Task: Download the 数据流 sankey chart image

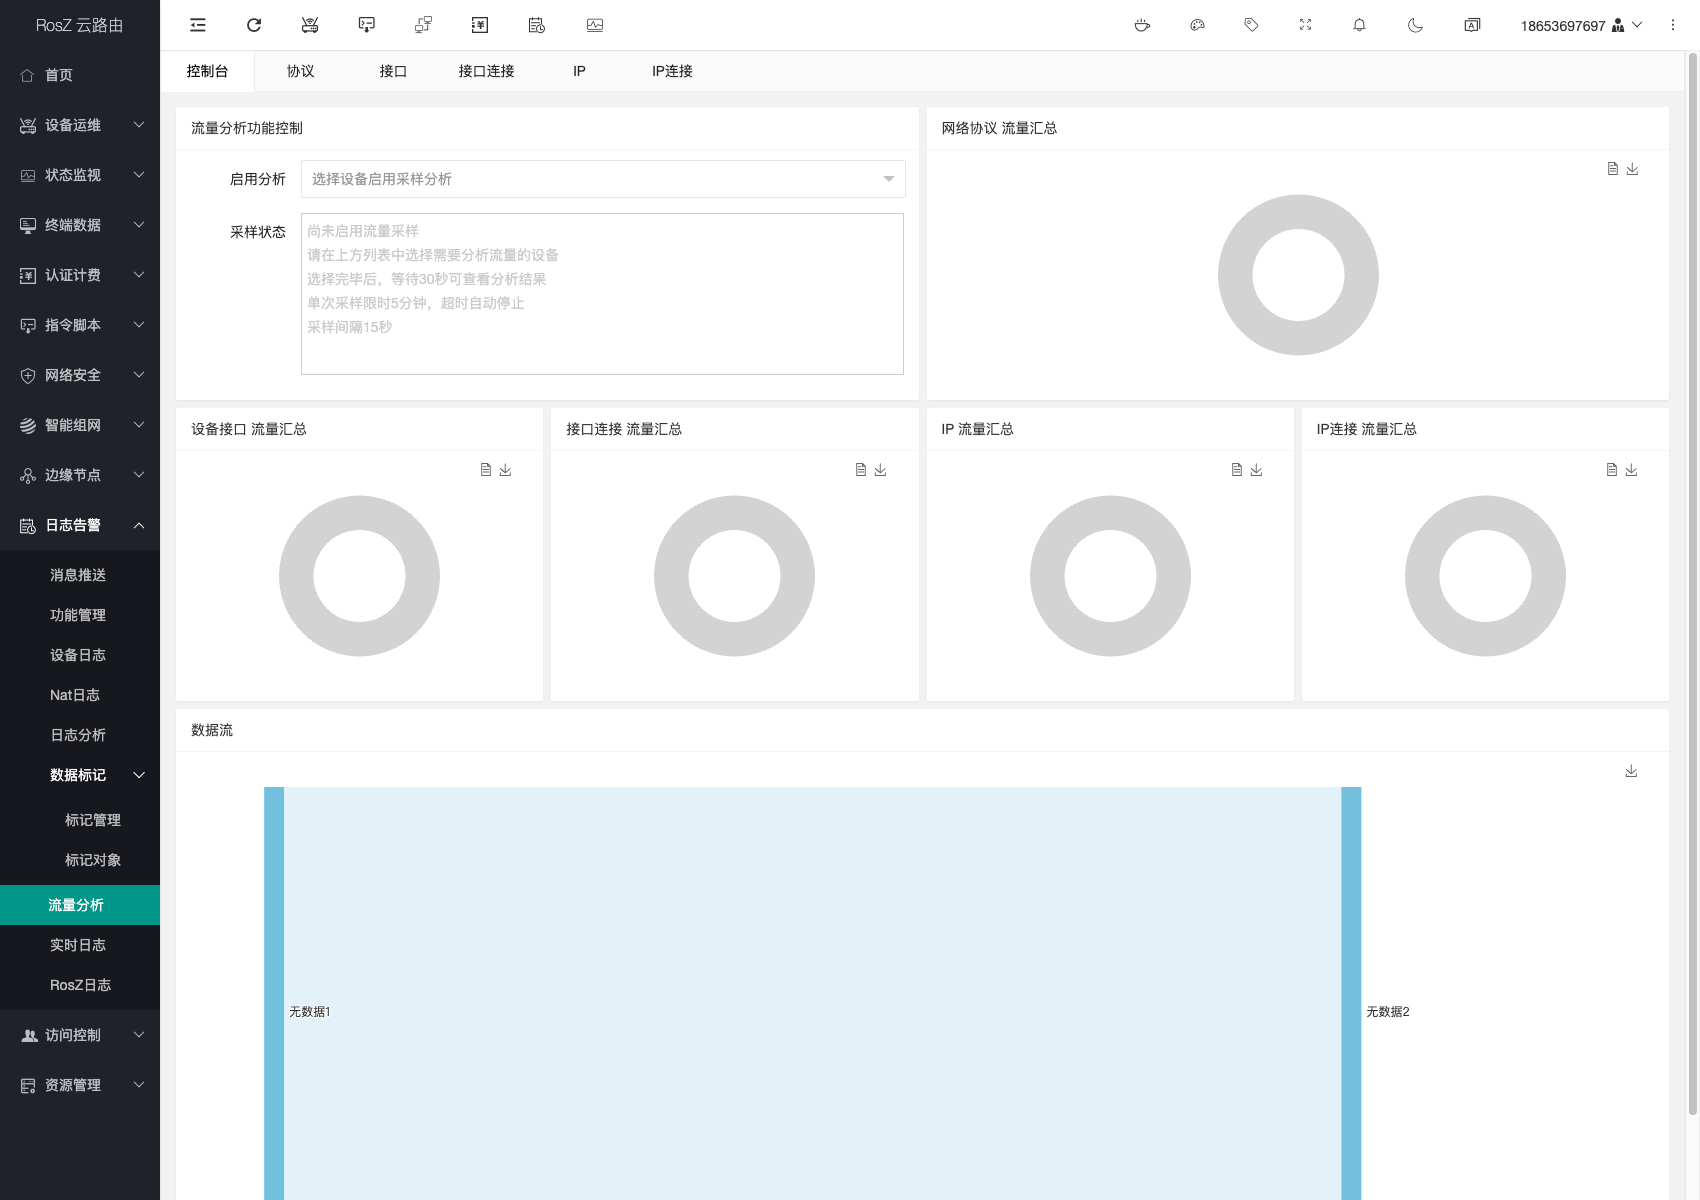Action: click(1631, 771)
